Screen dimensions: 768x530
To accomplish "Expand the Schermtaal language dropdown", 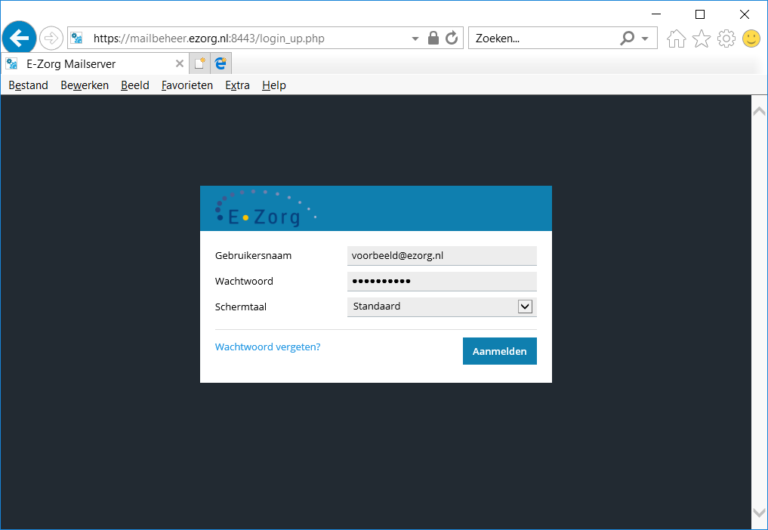I will point(525,306).
